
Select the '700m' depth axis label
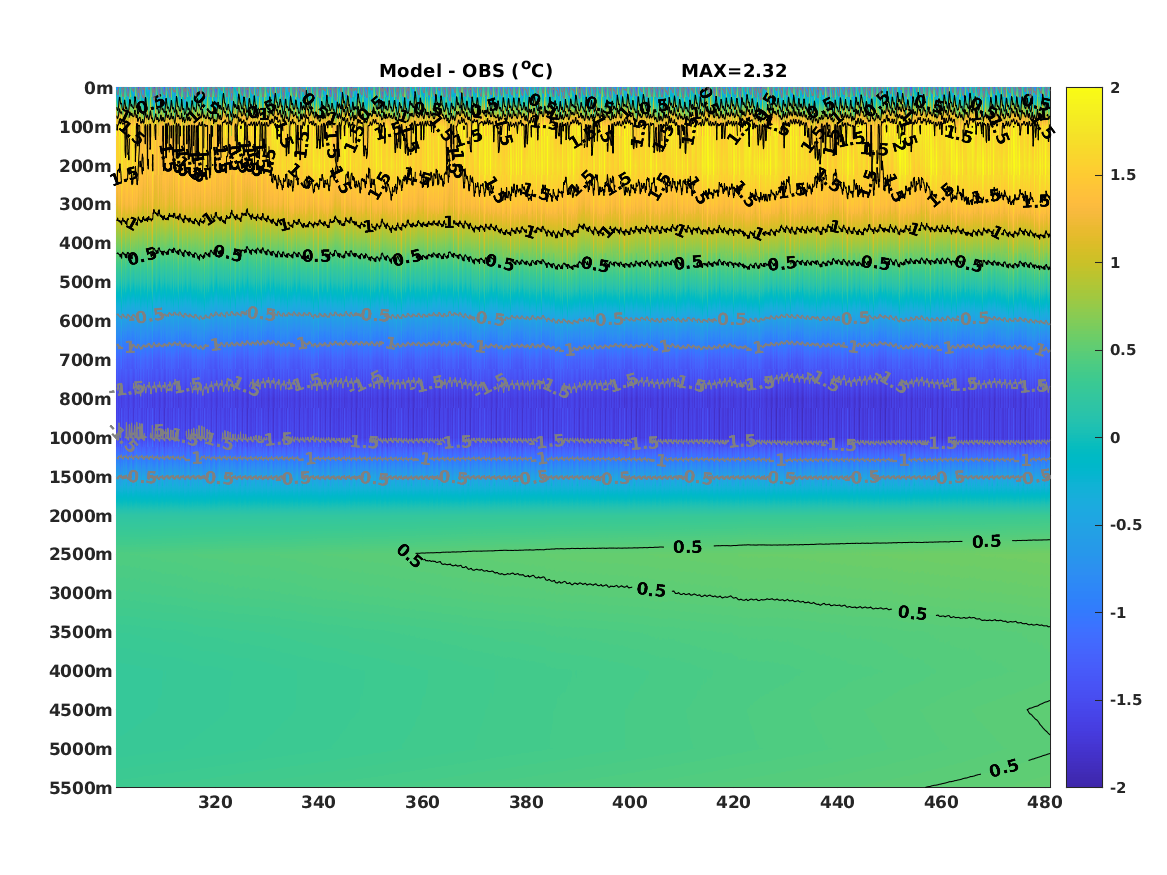(86, 360)
